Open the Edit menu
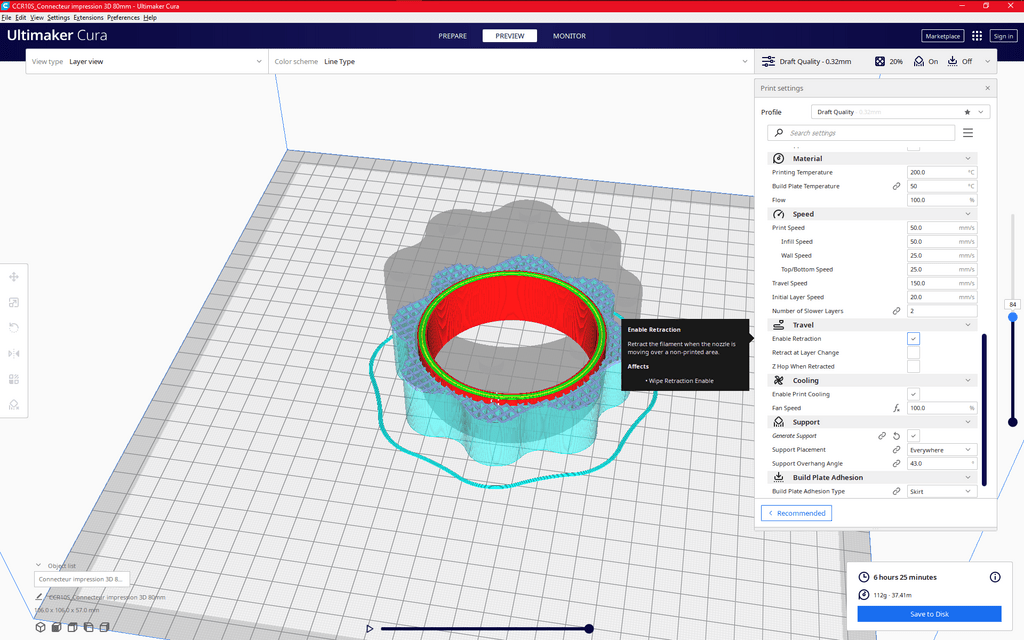The height and width of the screenshot is (640, 1024). click(x=21, y=18)
